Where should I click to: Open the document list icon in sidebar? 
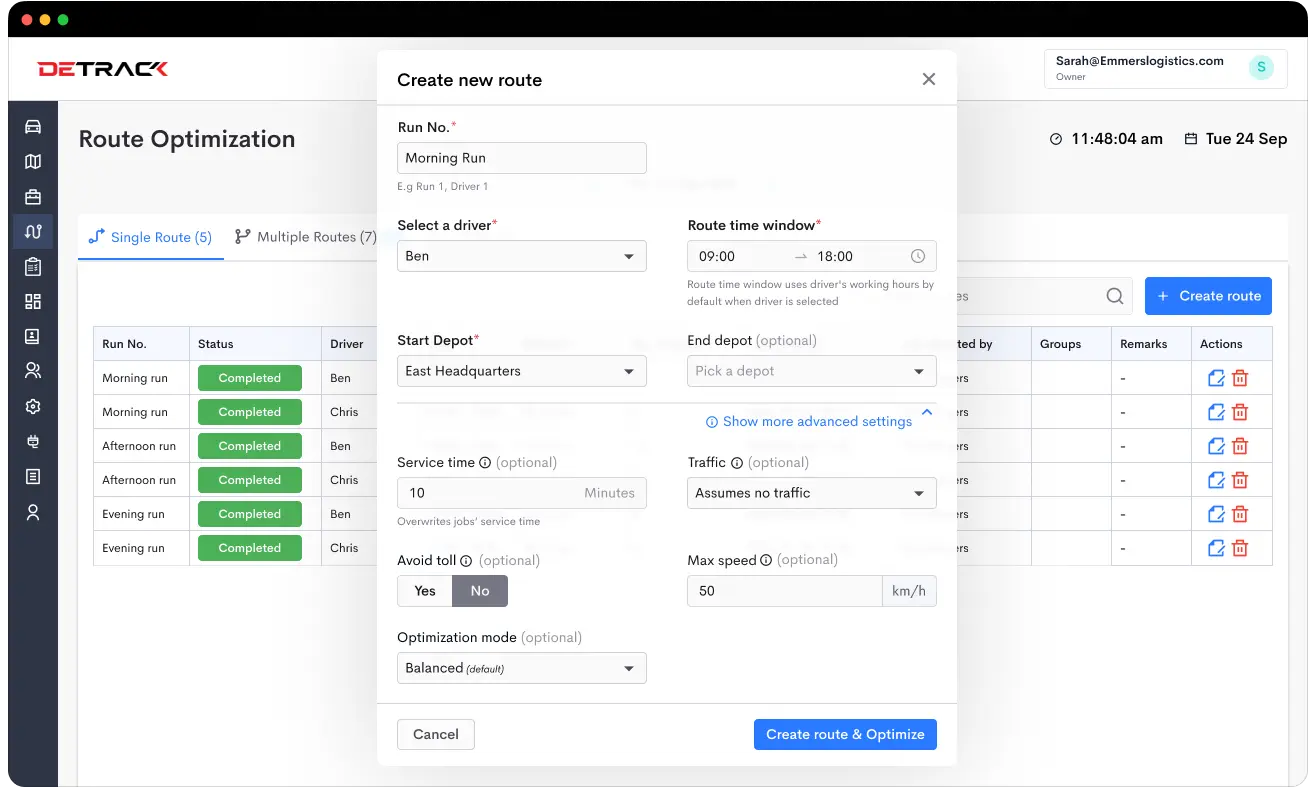coord(33,476)
